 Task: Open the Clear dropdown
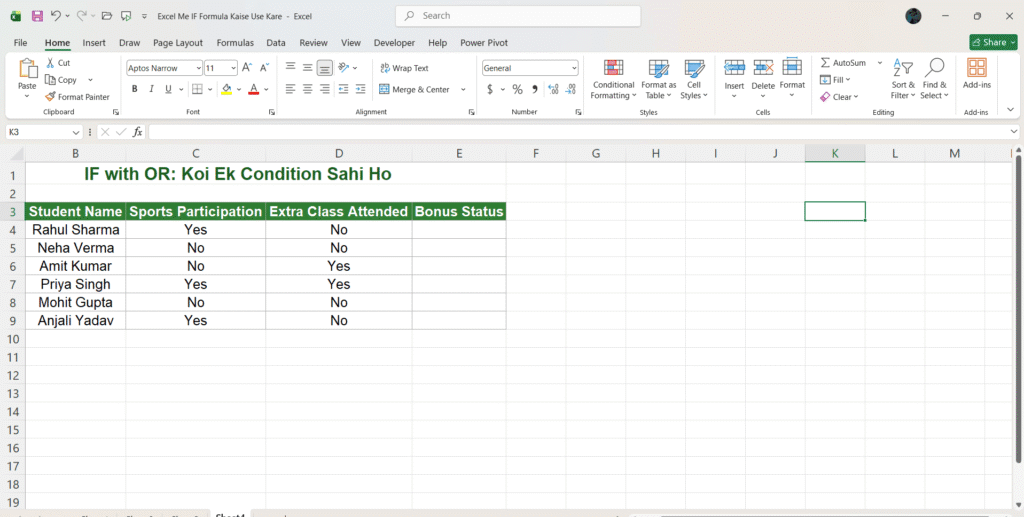pos(839,97)
